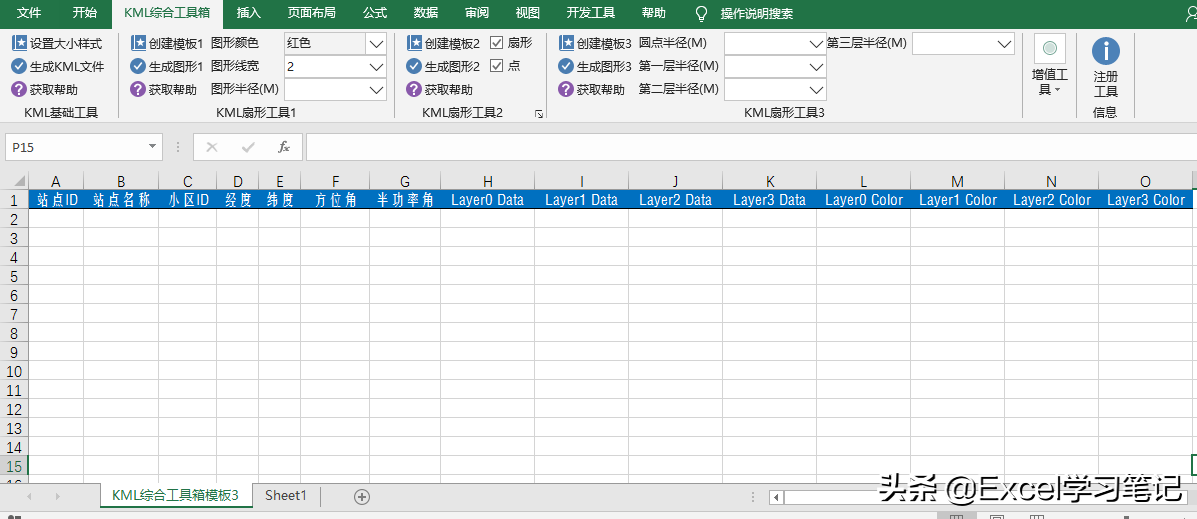Viewport: 1197px width, 519px height.
Task: Click the 方位角 header cell
Action: (335, 199)
